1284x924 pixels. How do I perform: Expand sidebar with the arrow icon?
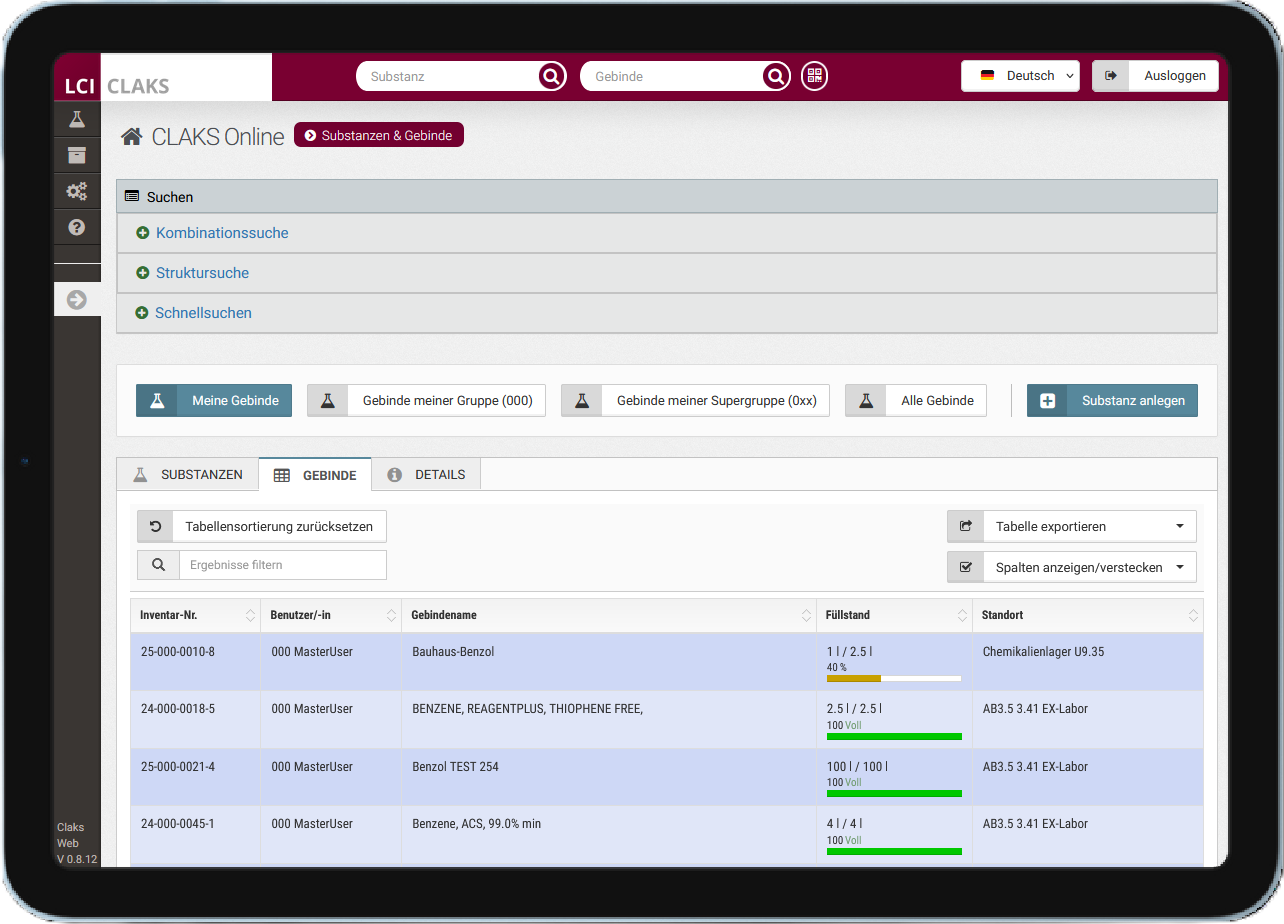(x=77, y=299)
